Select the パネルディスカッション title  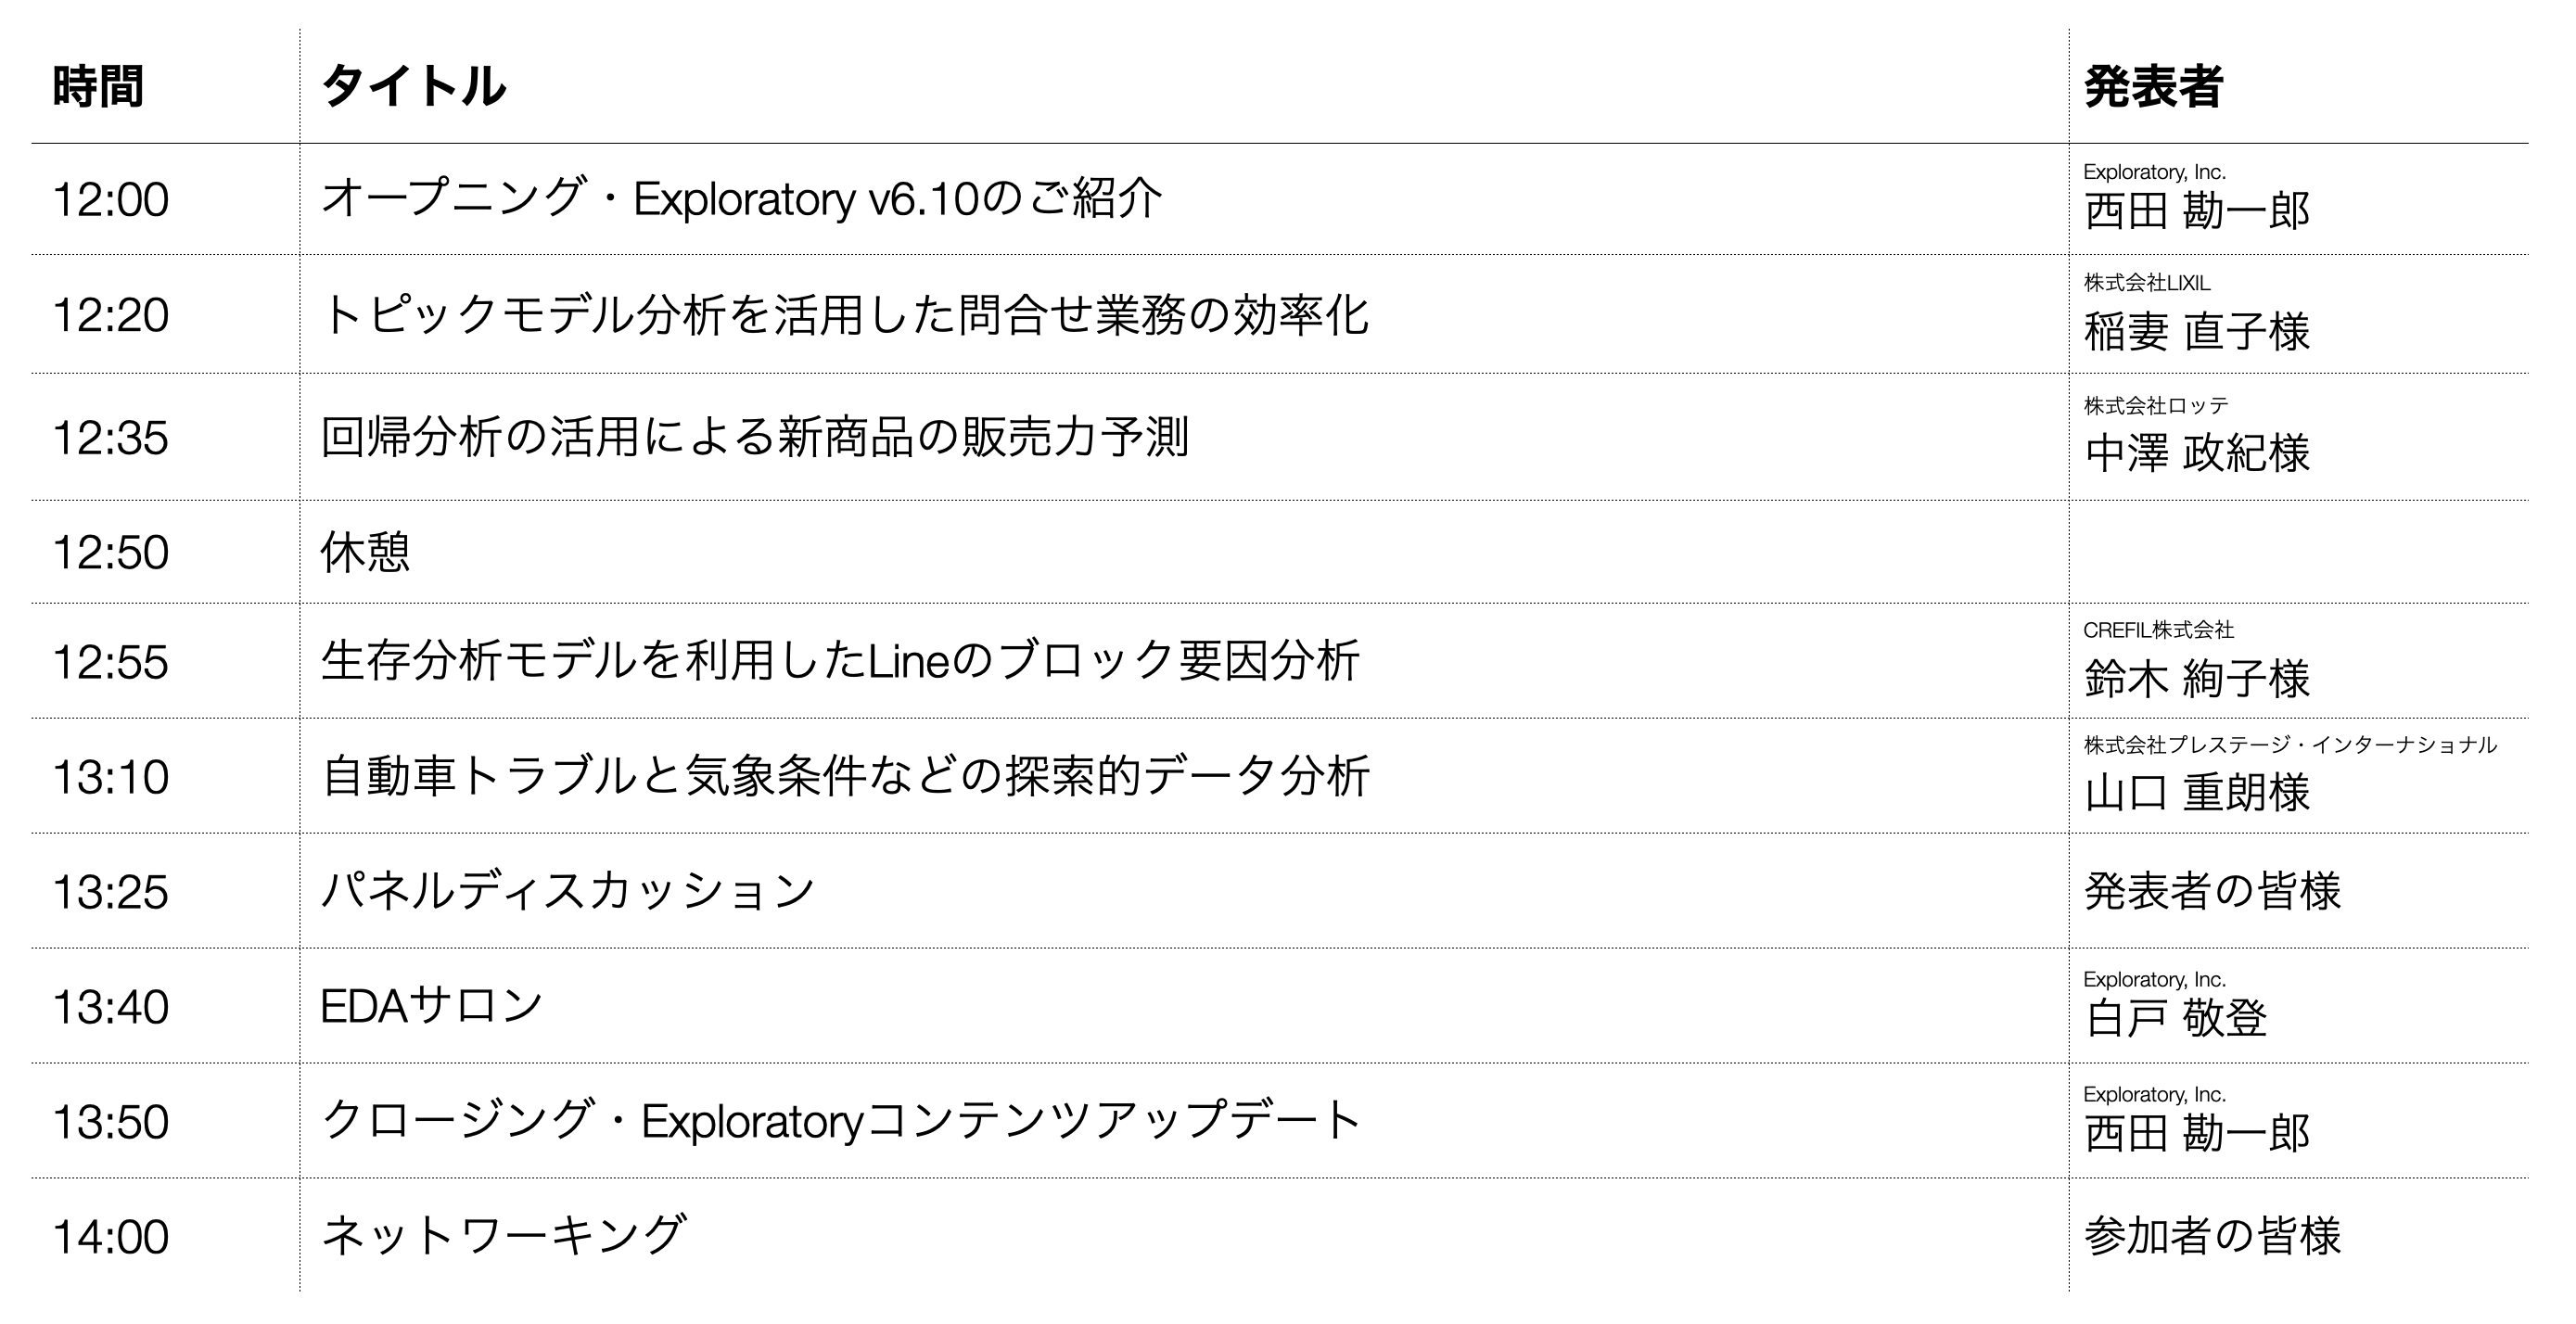568,891
